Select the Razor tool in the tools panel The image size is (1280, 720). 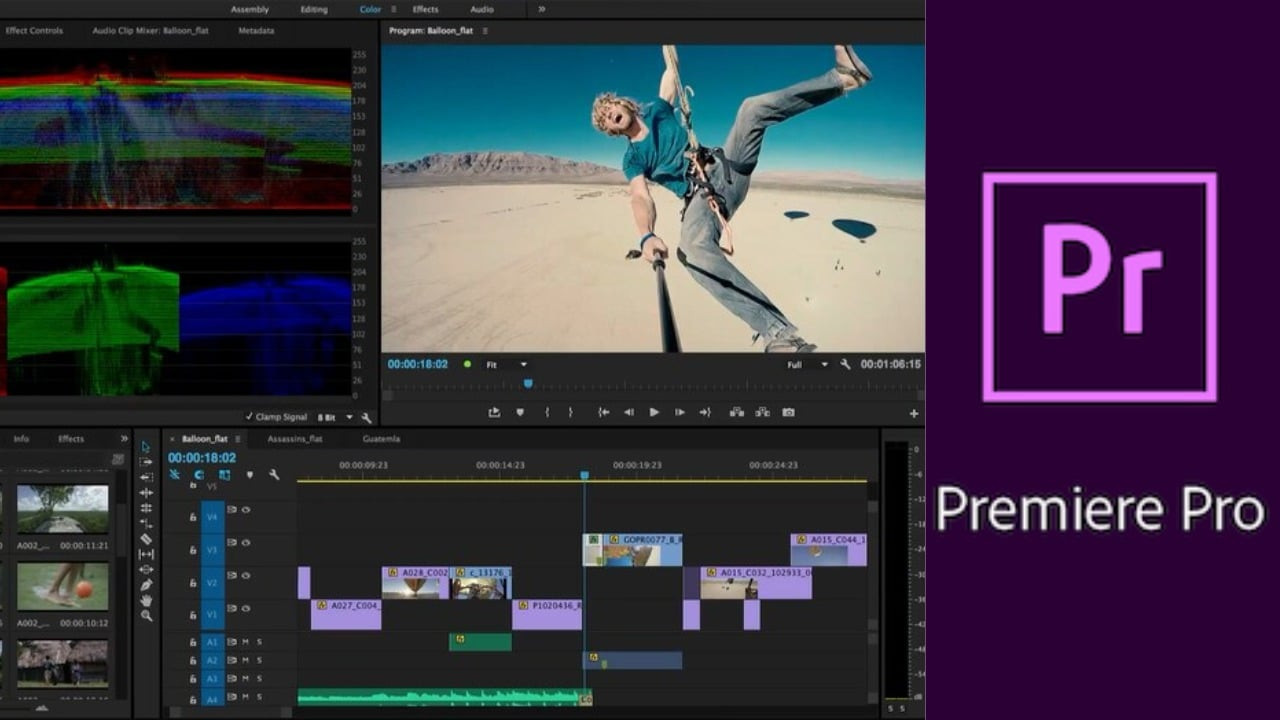coord(146,539)
